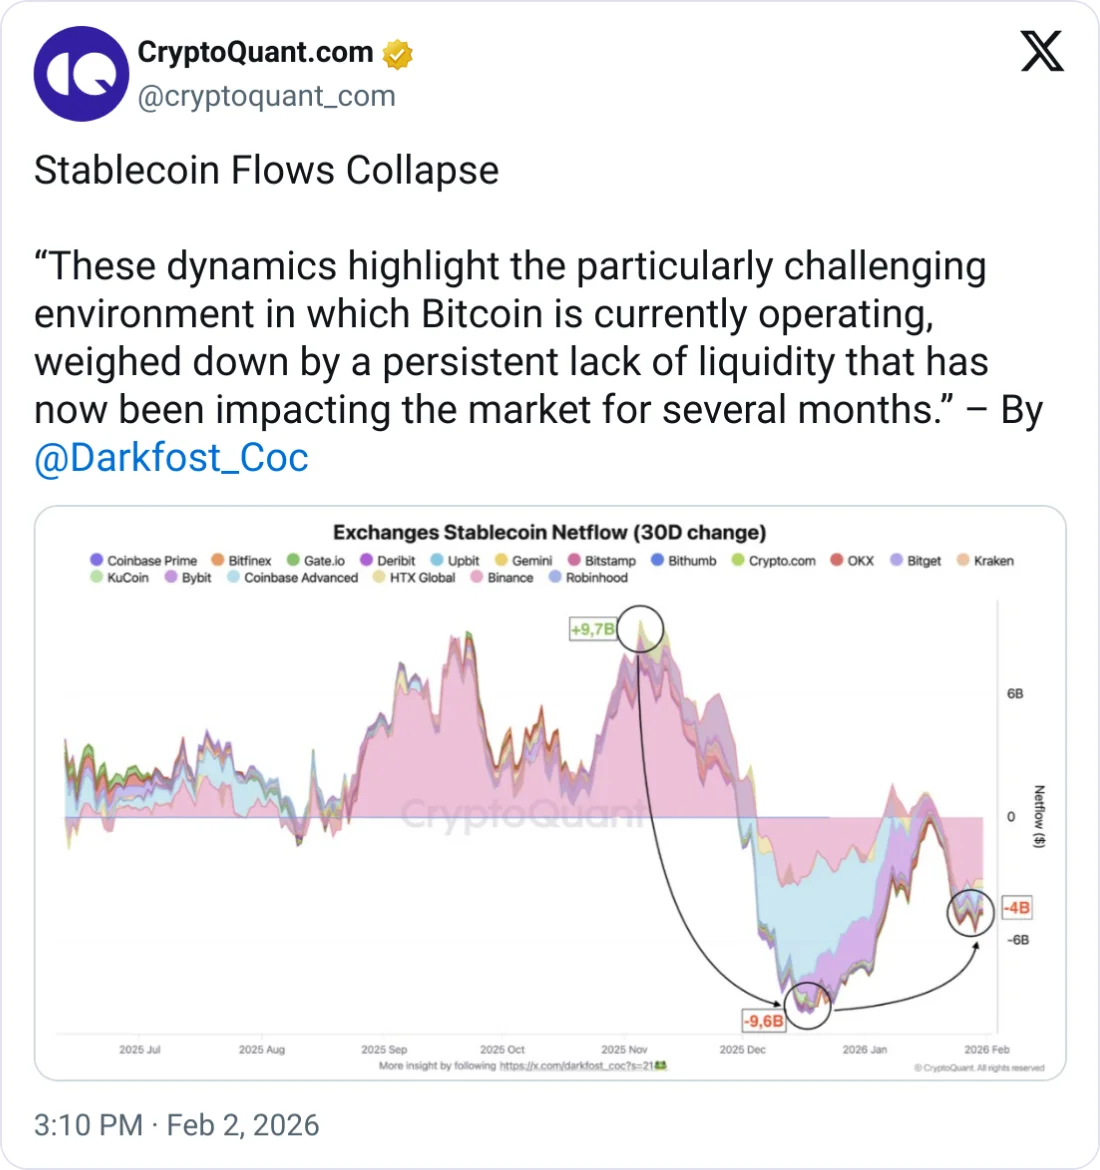Click the gold verified badge

click(x=398, y=54)
